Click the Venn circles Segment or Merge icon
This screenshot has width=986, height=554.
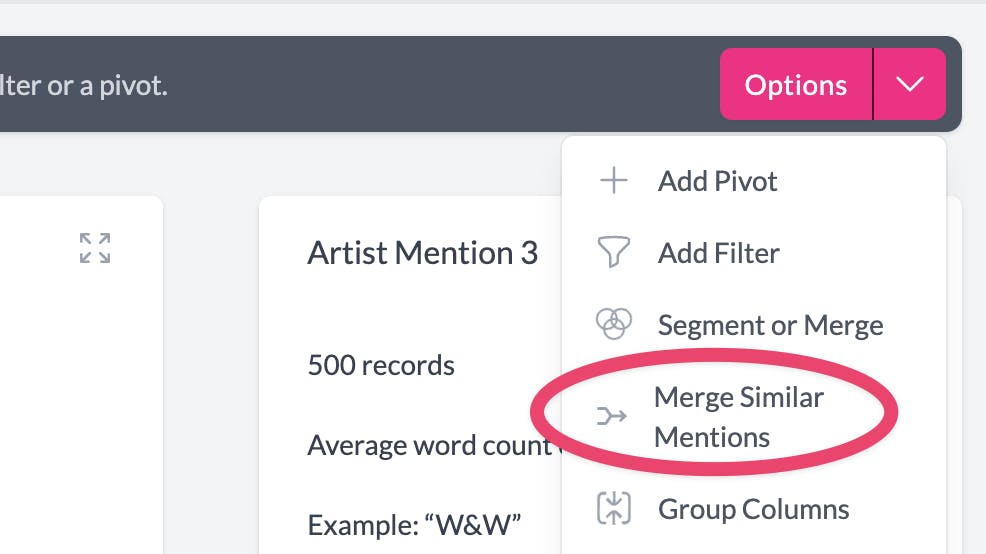[x=612, y=324]
